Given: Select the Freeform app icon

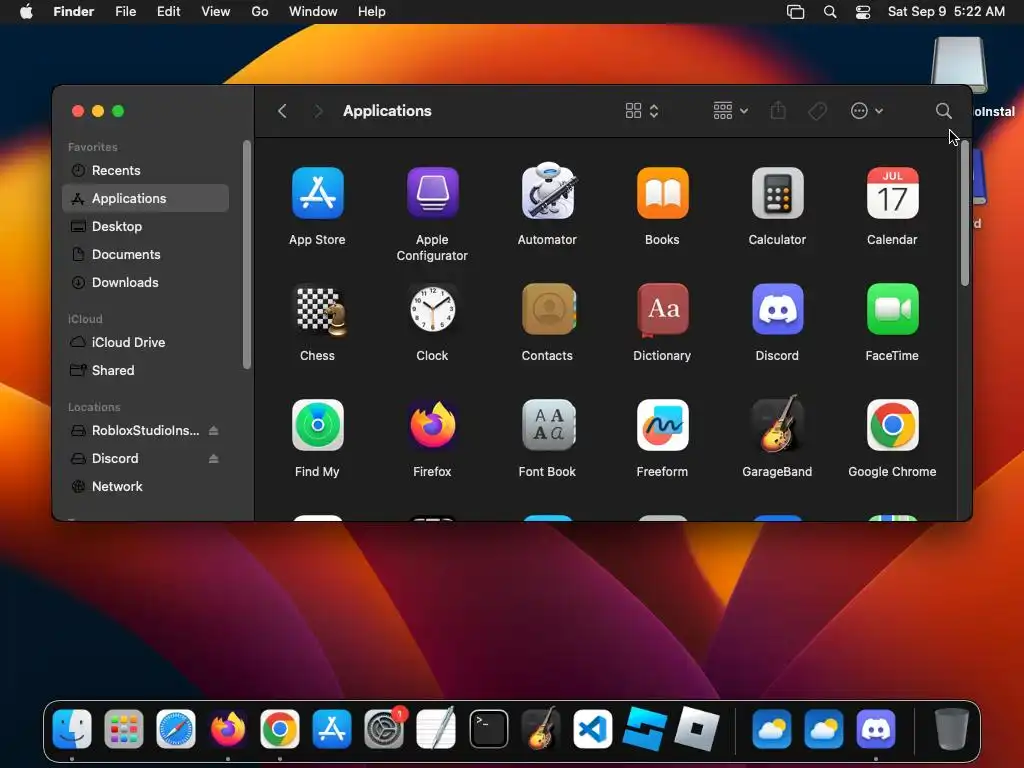Looking at the screenshot, I should (662, 425).
